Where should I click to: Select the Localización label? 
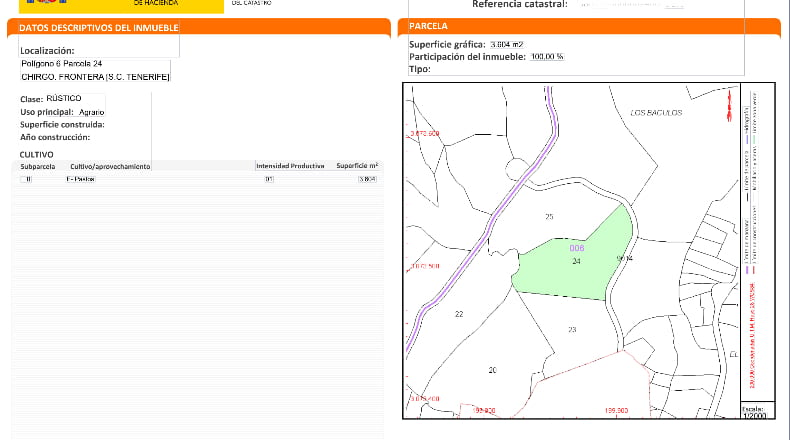click(x=47, y=50)
